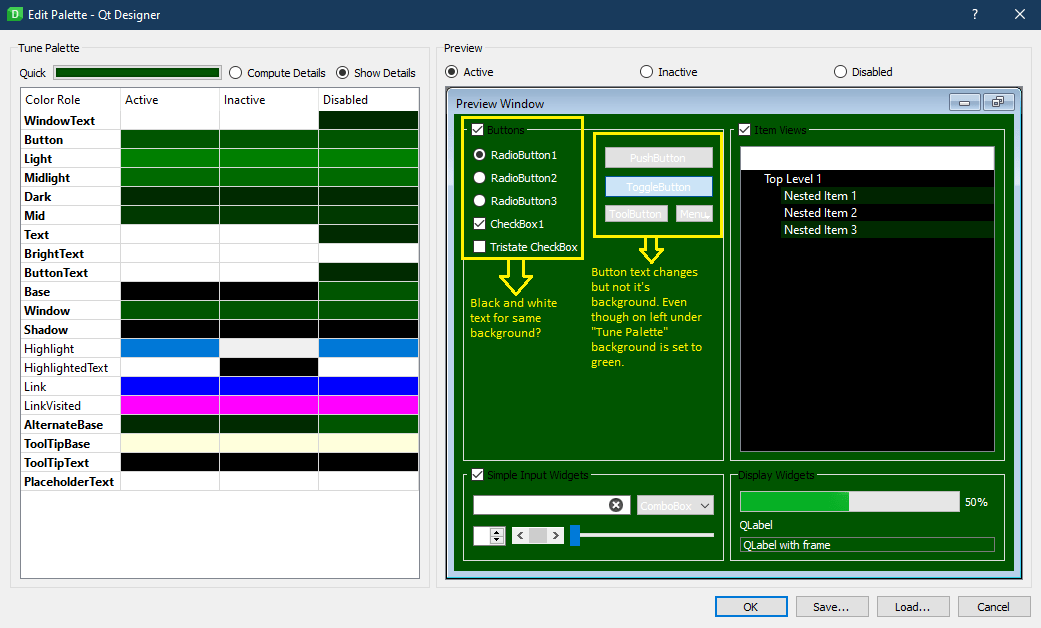This screenshot has height=628, width=1041.
Task: Click the 50% progress bar
Action: point(850,501)
